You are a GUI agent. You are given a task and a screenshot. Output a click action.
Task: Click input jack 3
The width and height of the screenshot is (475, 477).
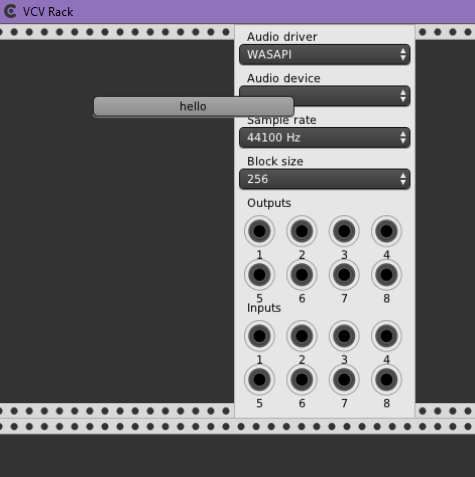344,336
